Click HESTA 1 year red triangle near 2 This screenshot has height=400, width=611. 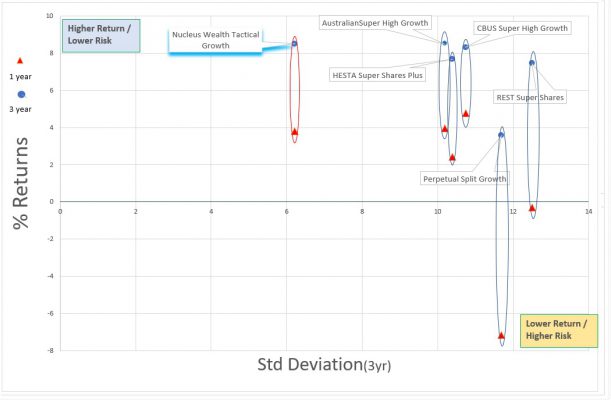pos(452,157)
